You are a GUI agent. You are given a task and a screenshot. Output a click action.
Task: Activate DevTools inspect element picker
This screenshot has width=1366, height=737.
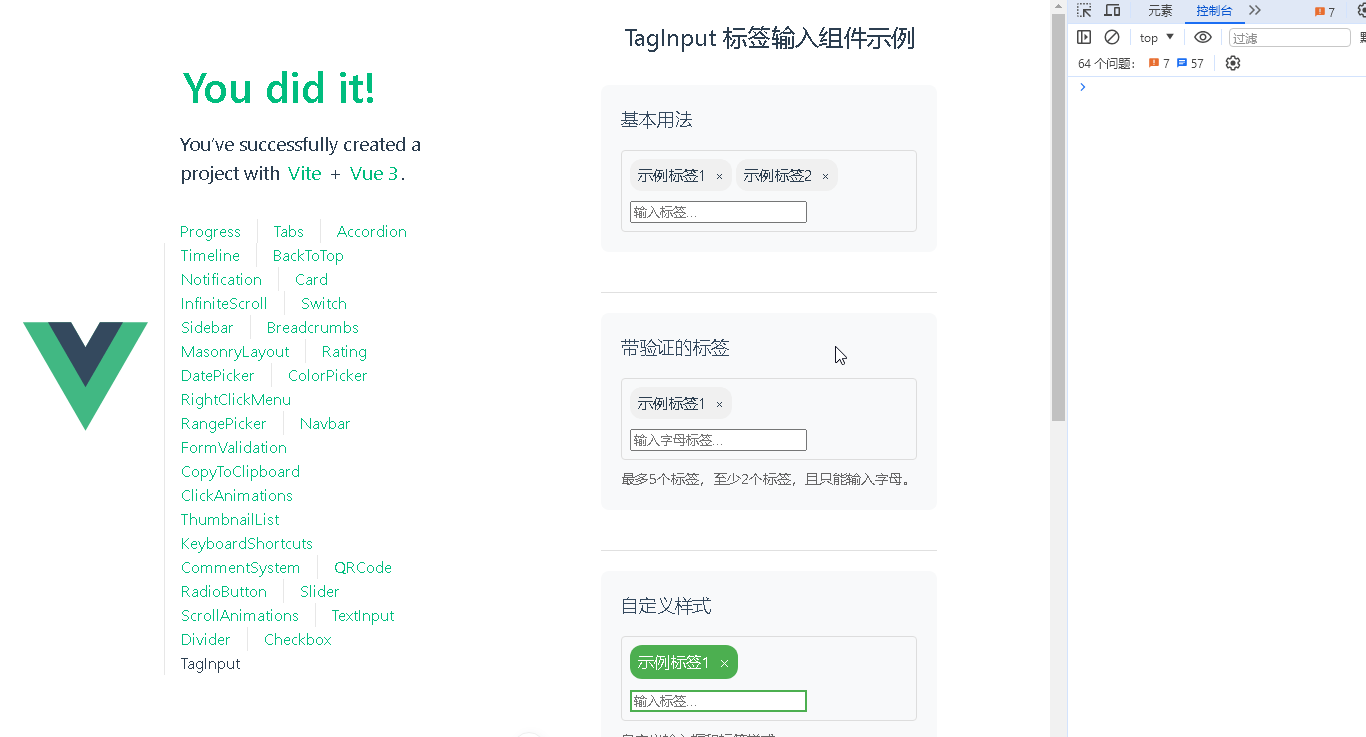point(1084,11)
